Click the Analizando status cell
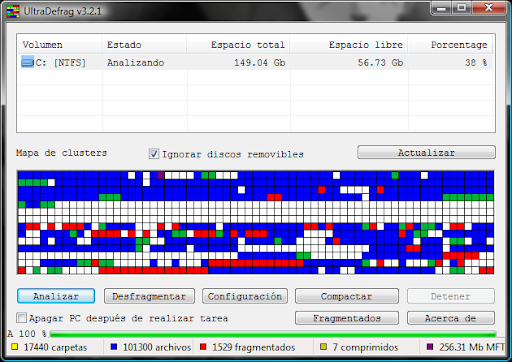Screen dimensions: 512x362 click(135, 63)
